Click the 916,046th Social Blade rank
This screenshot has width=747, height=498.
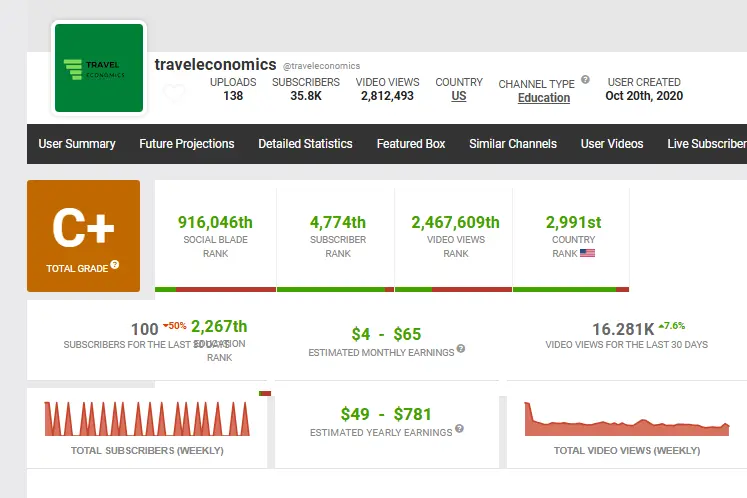click(215, 223)
